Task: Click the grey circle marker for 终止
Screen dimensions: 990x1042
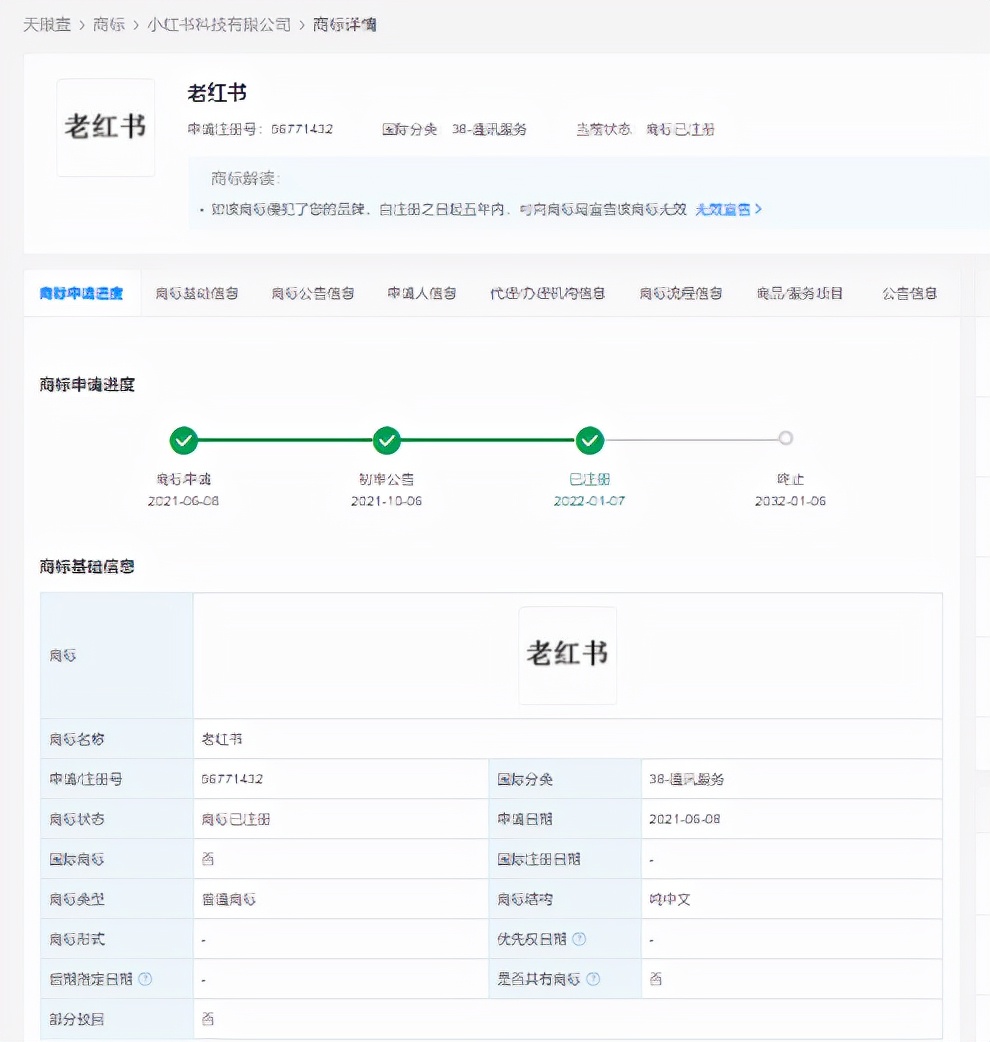Action: (786, 438)
